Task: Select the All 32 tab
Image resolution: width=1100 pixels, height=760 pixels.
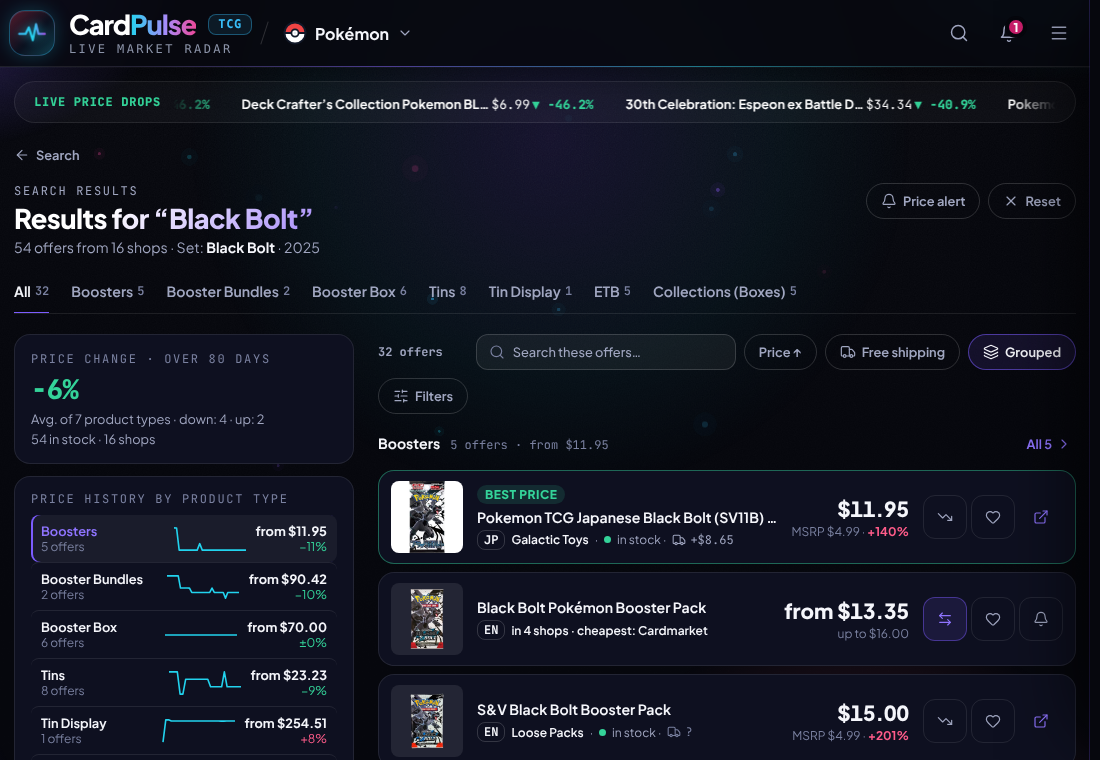Action: pos(32,292)
